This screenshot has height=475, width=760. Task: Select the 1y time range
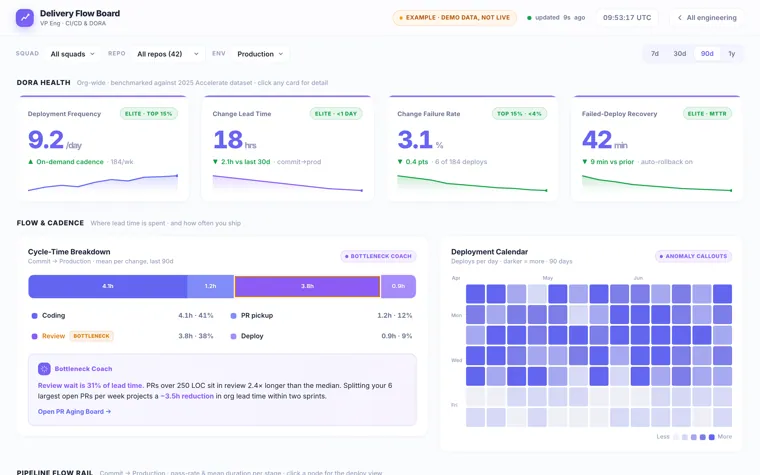[731, 54]
